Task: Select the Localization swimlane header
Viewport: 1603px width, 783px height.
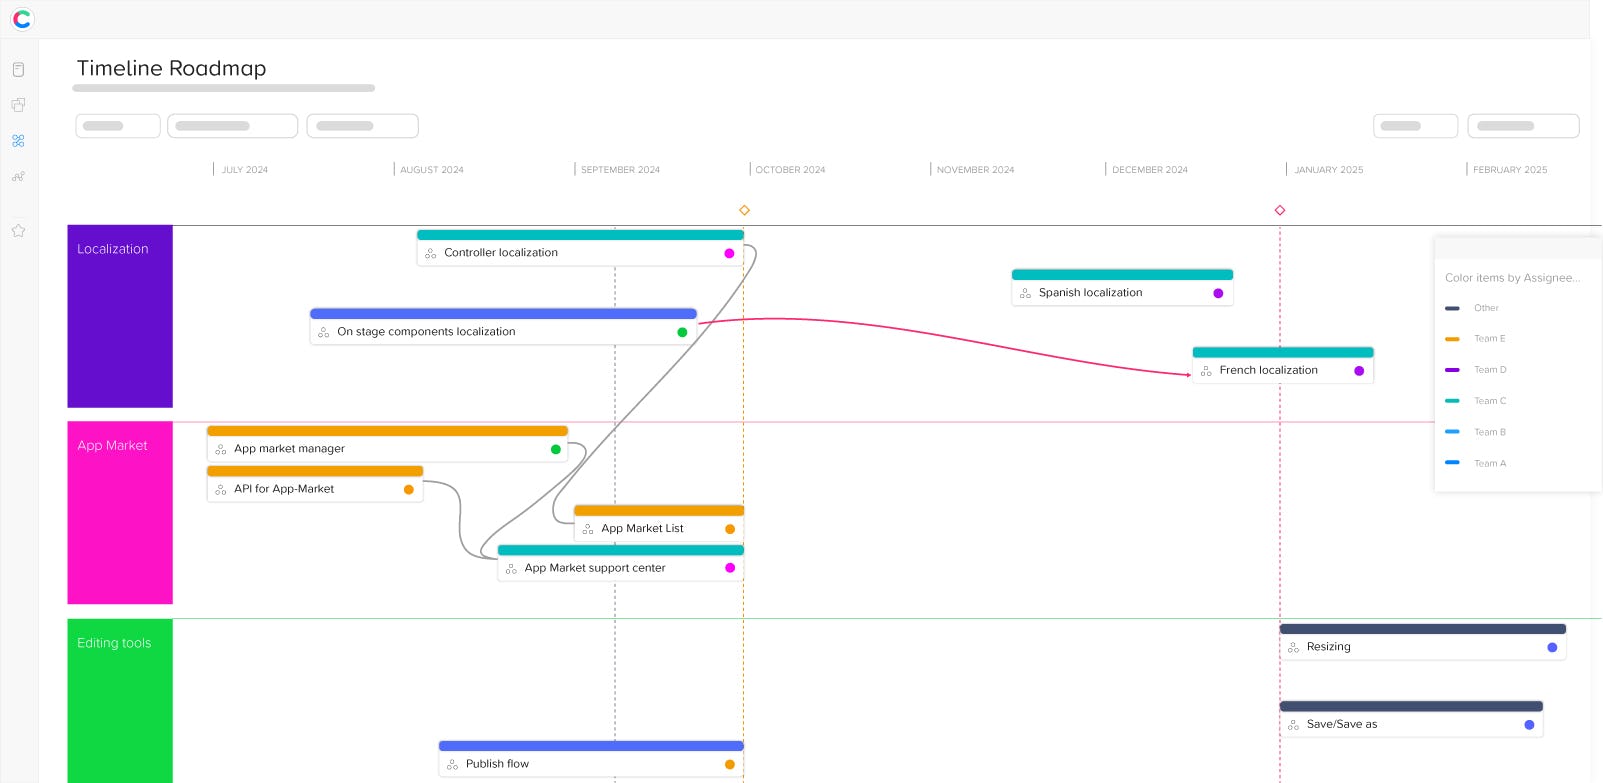Action: (120, 316)
